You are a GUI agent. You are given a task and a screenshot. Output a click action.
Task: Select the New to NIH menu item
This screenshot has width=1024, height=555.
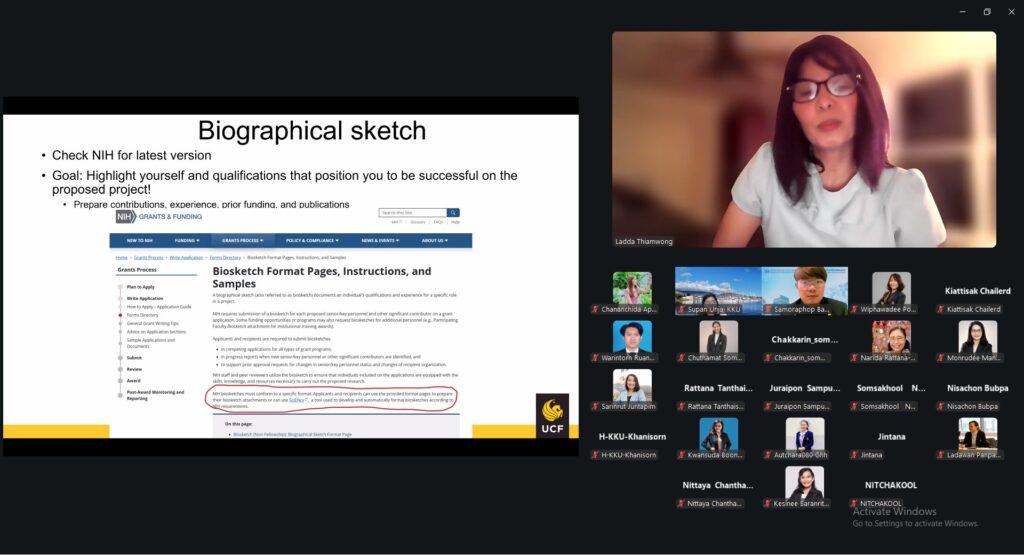click(x=140, y=241)
